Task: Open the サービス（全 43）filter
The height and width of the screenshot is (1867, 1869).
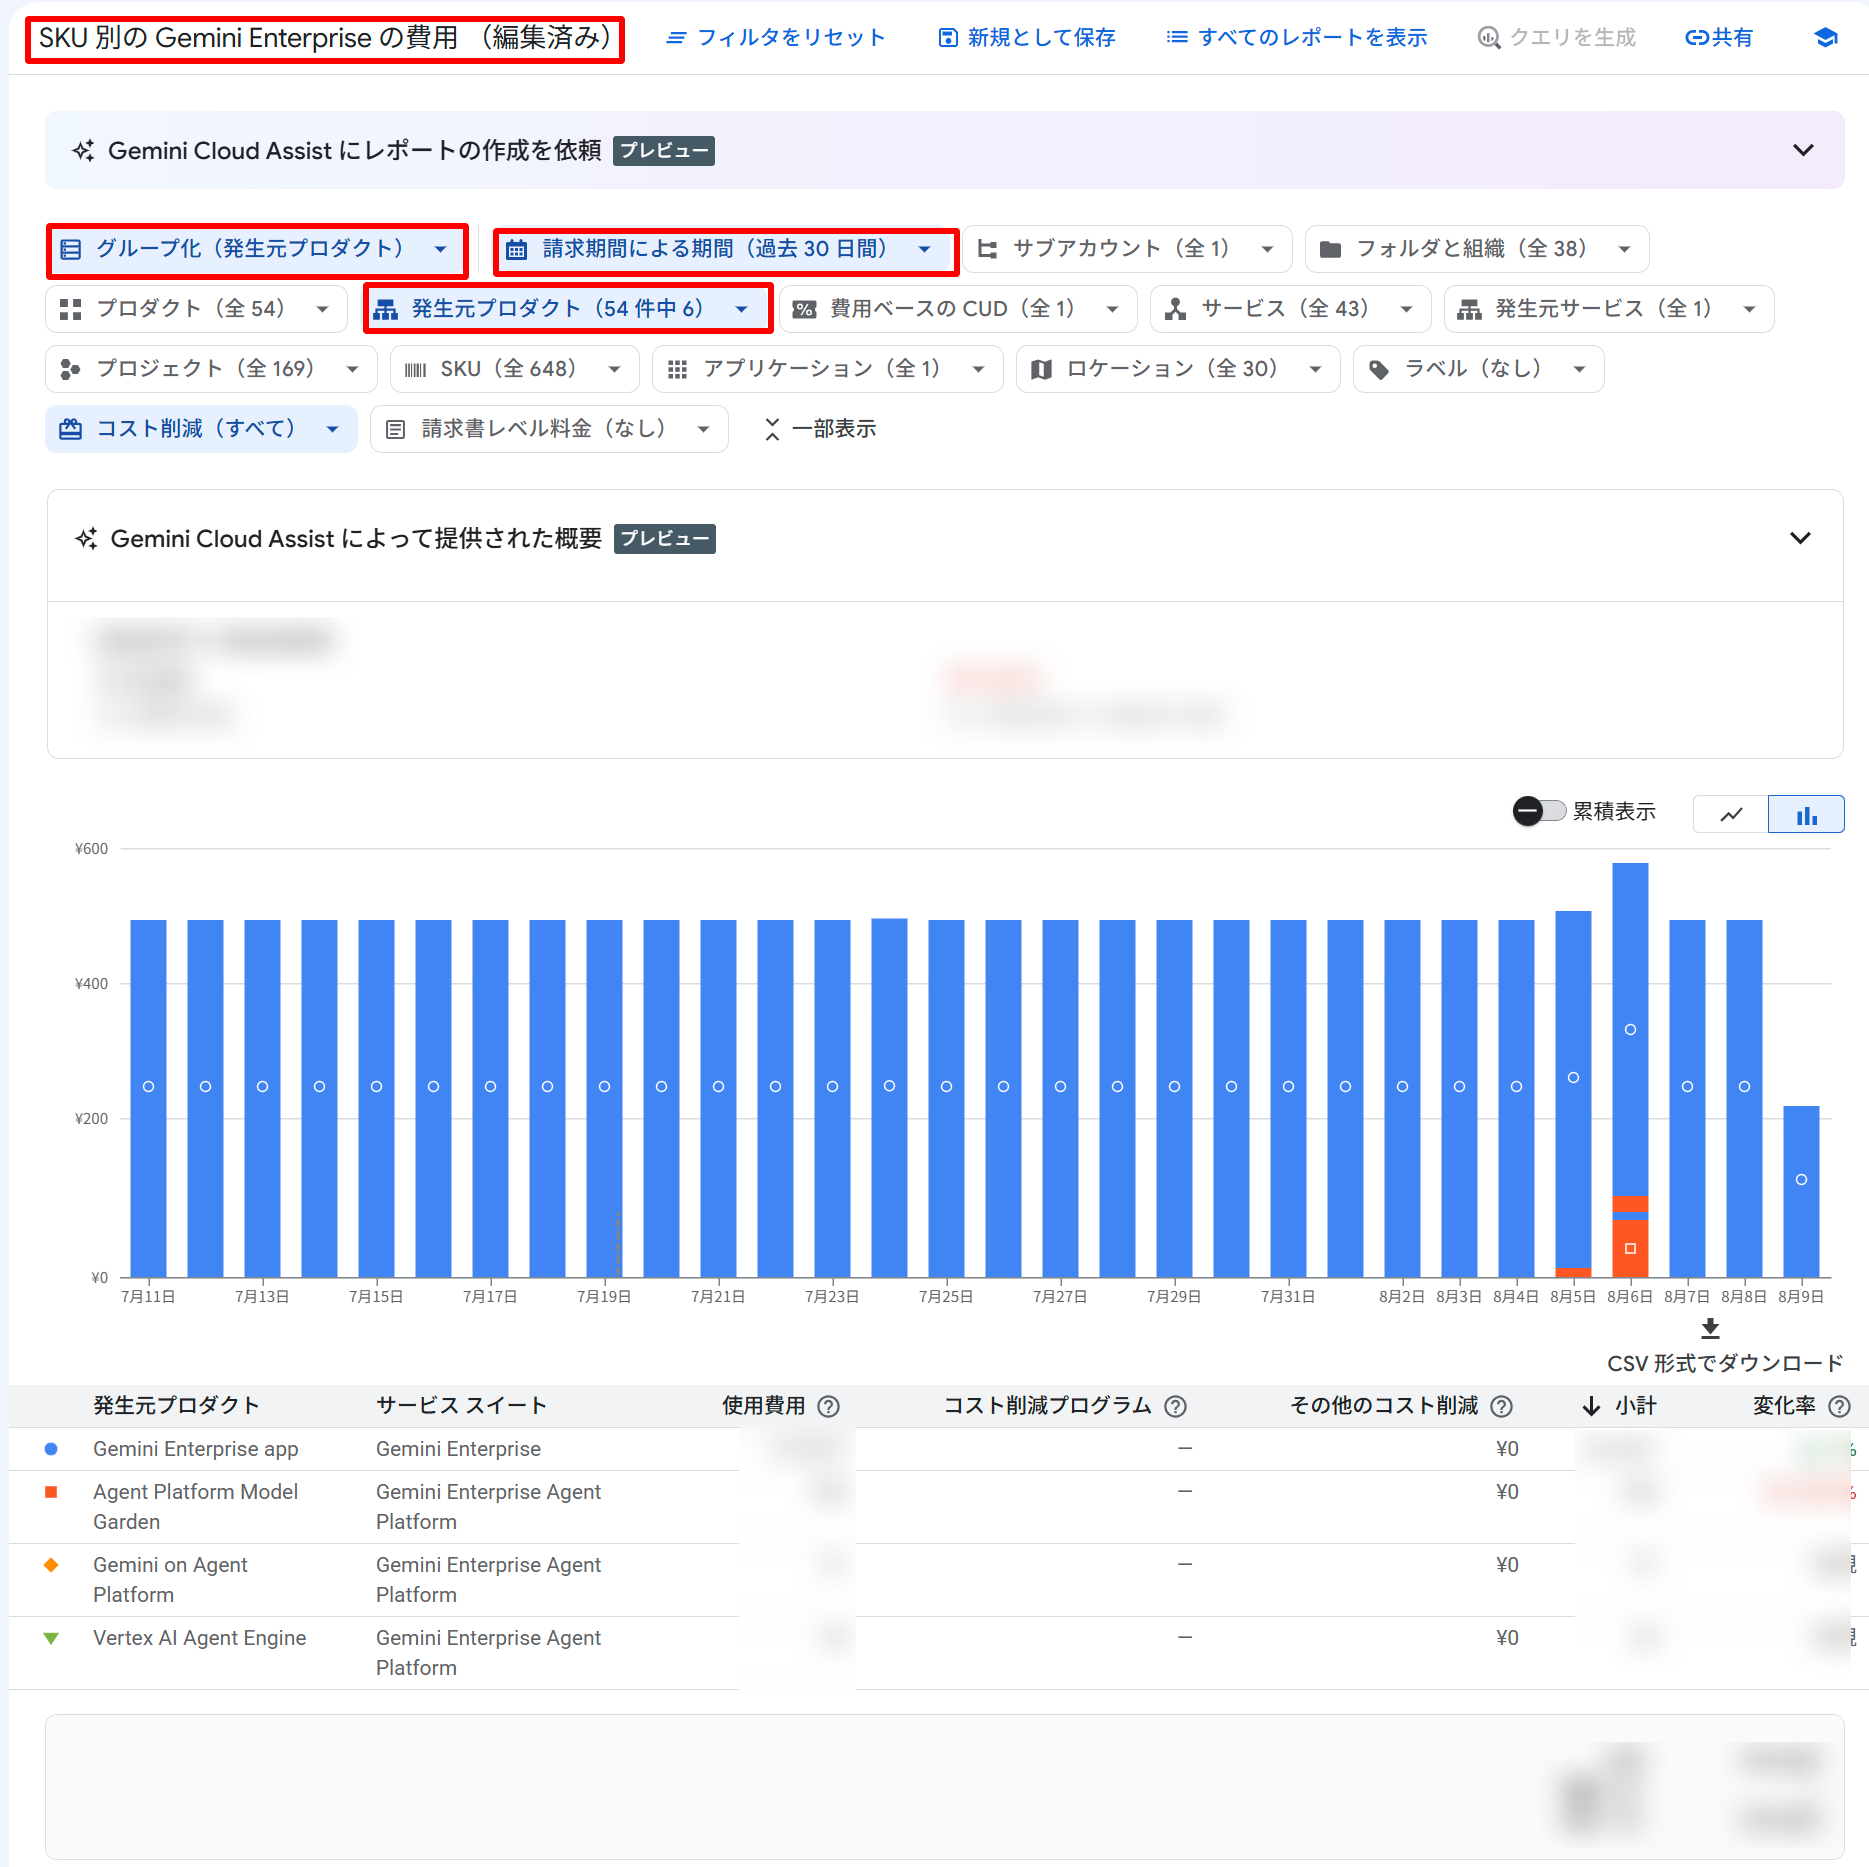Action: coord(1291,309)
